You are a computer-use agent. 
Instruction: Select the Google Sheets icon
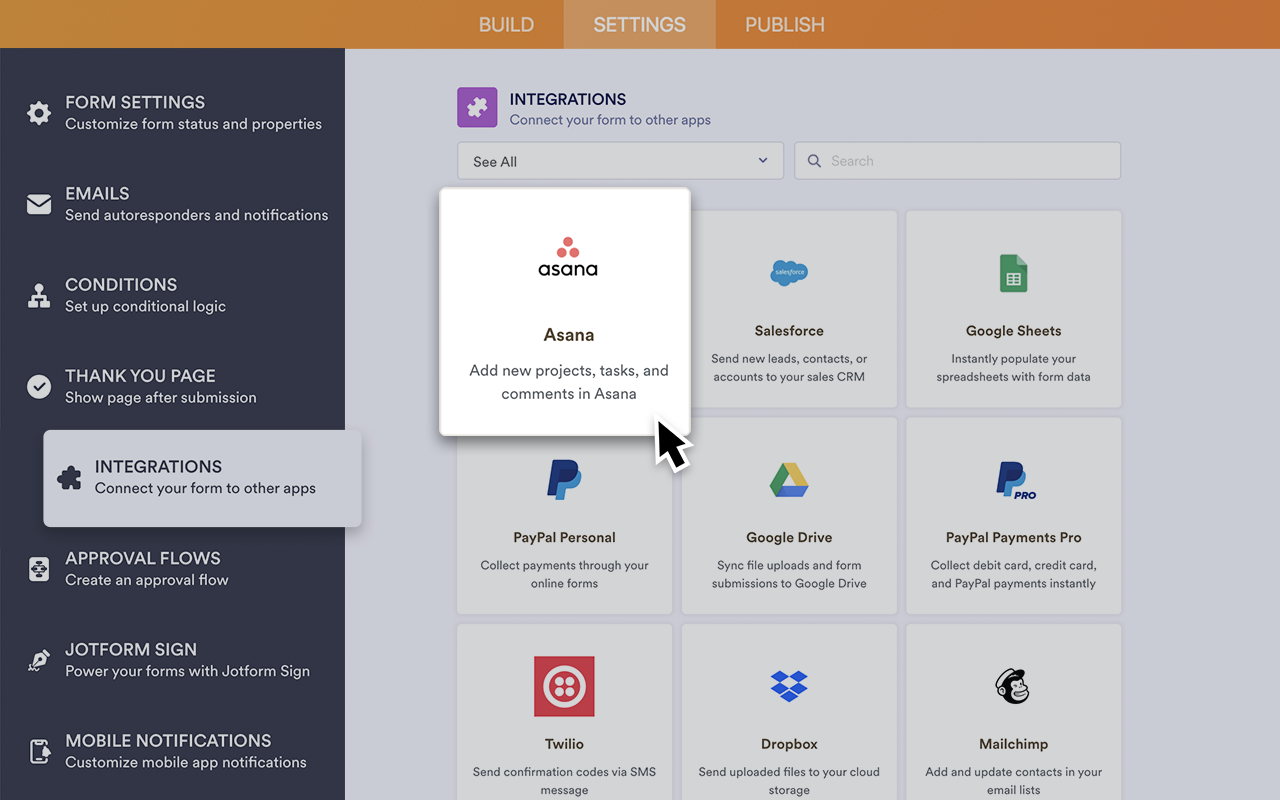tap(1013, 272)
